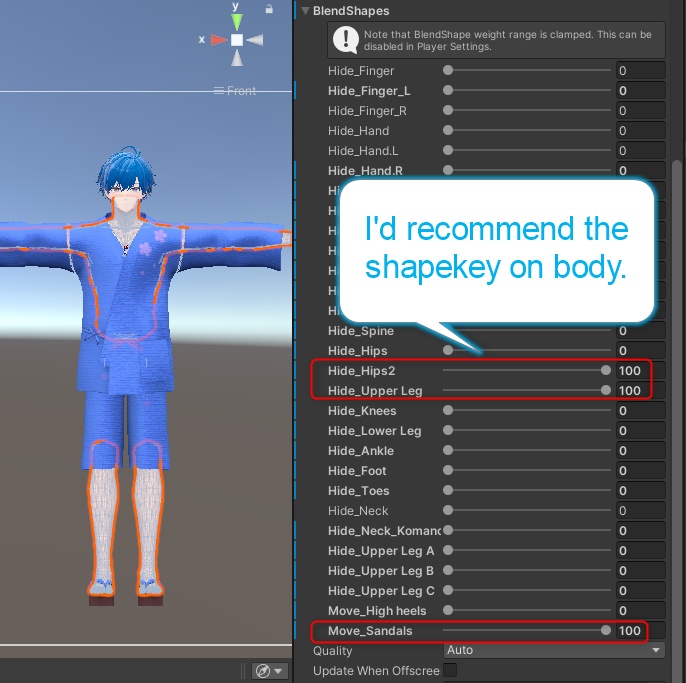Select the Hide_Hand.R label
The image size is (686, 683).
pos(365,171)
